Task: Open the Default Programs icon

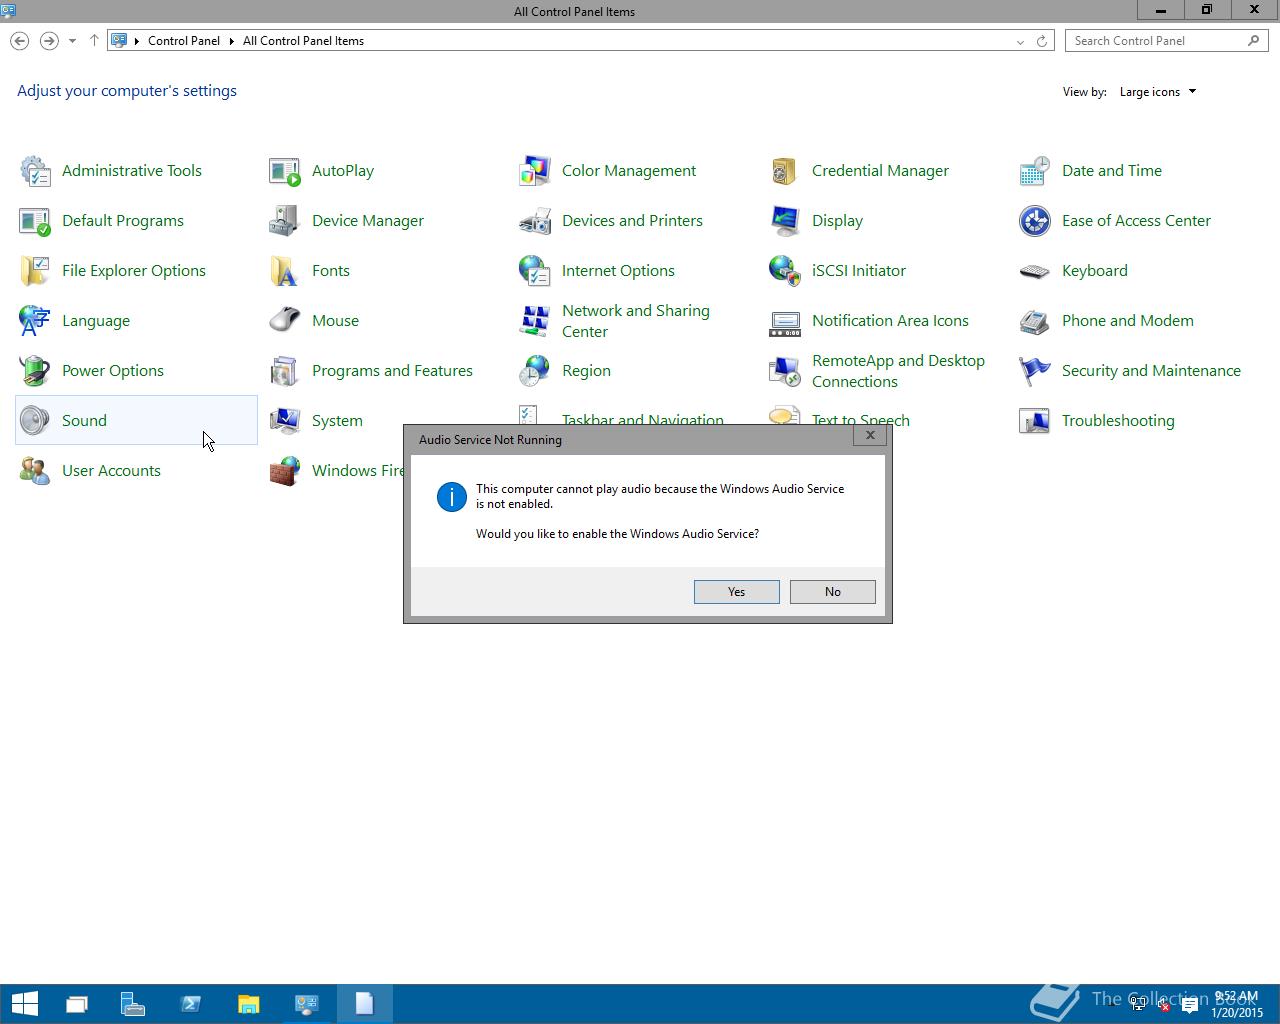Action: tap(35, 221)
